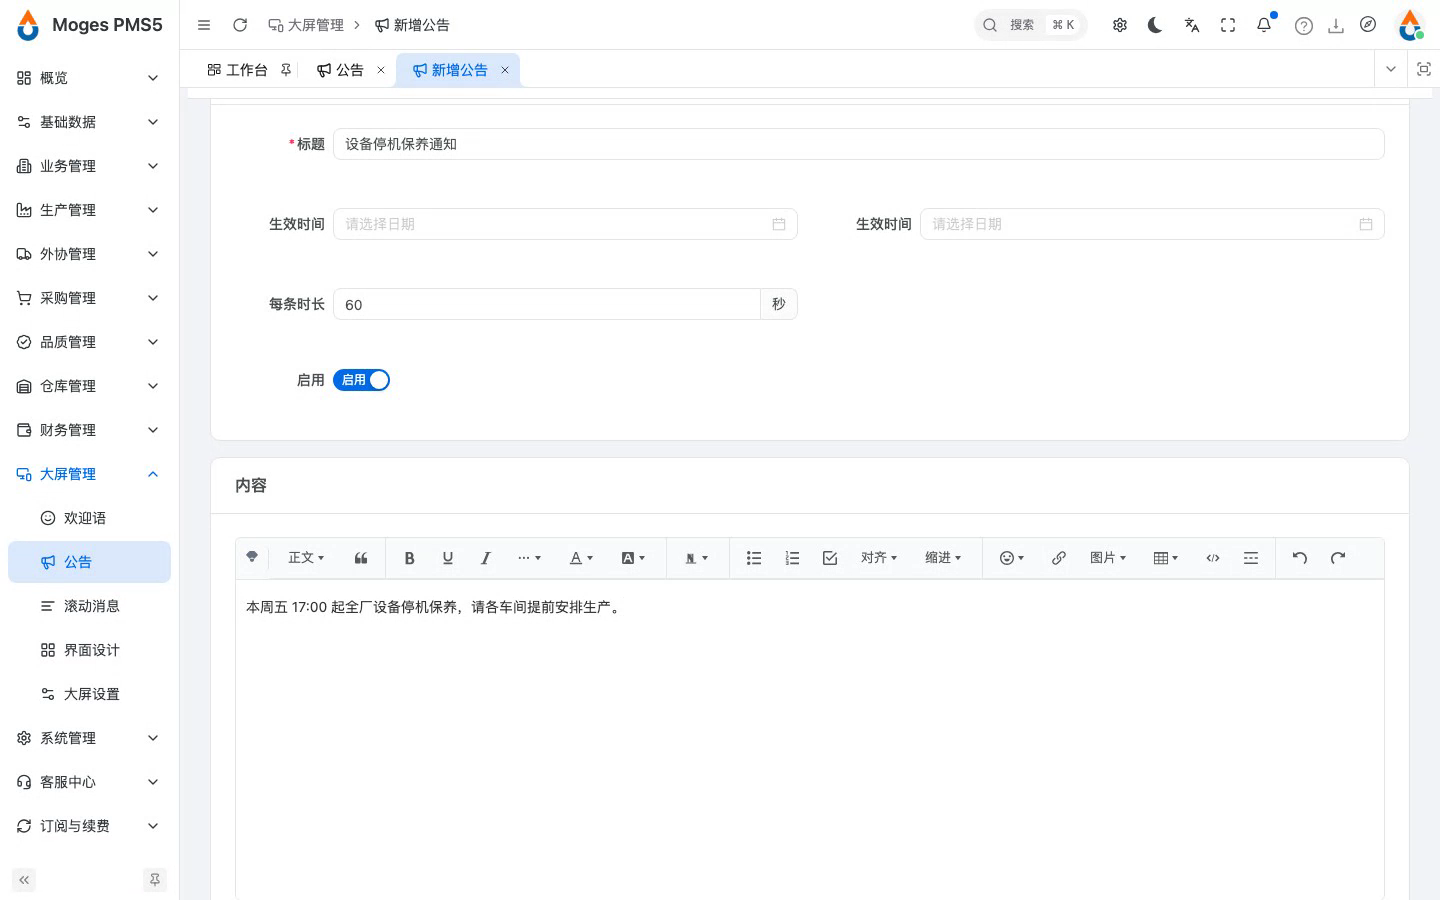Open the help question mark icon
Image resolution: width=1440 pixels, height=900 pixels.
pyautogui.click(x=1304, y=26)
